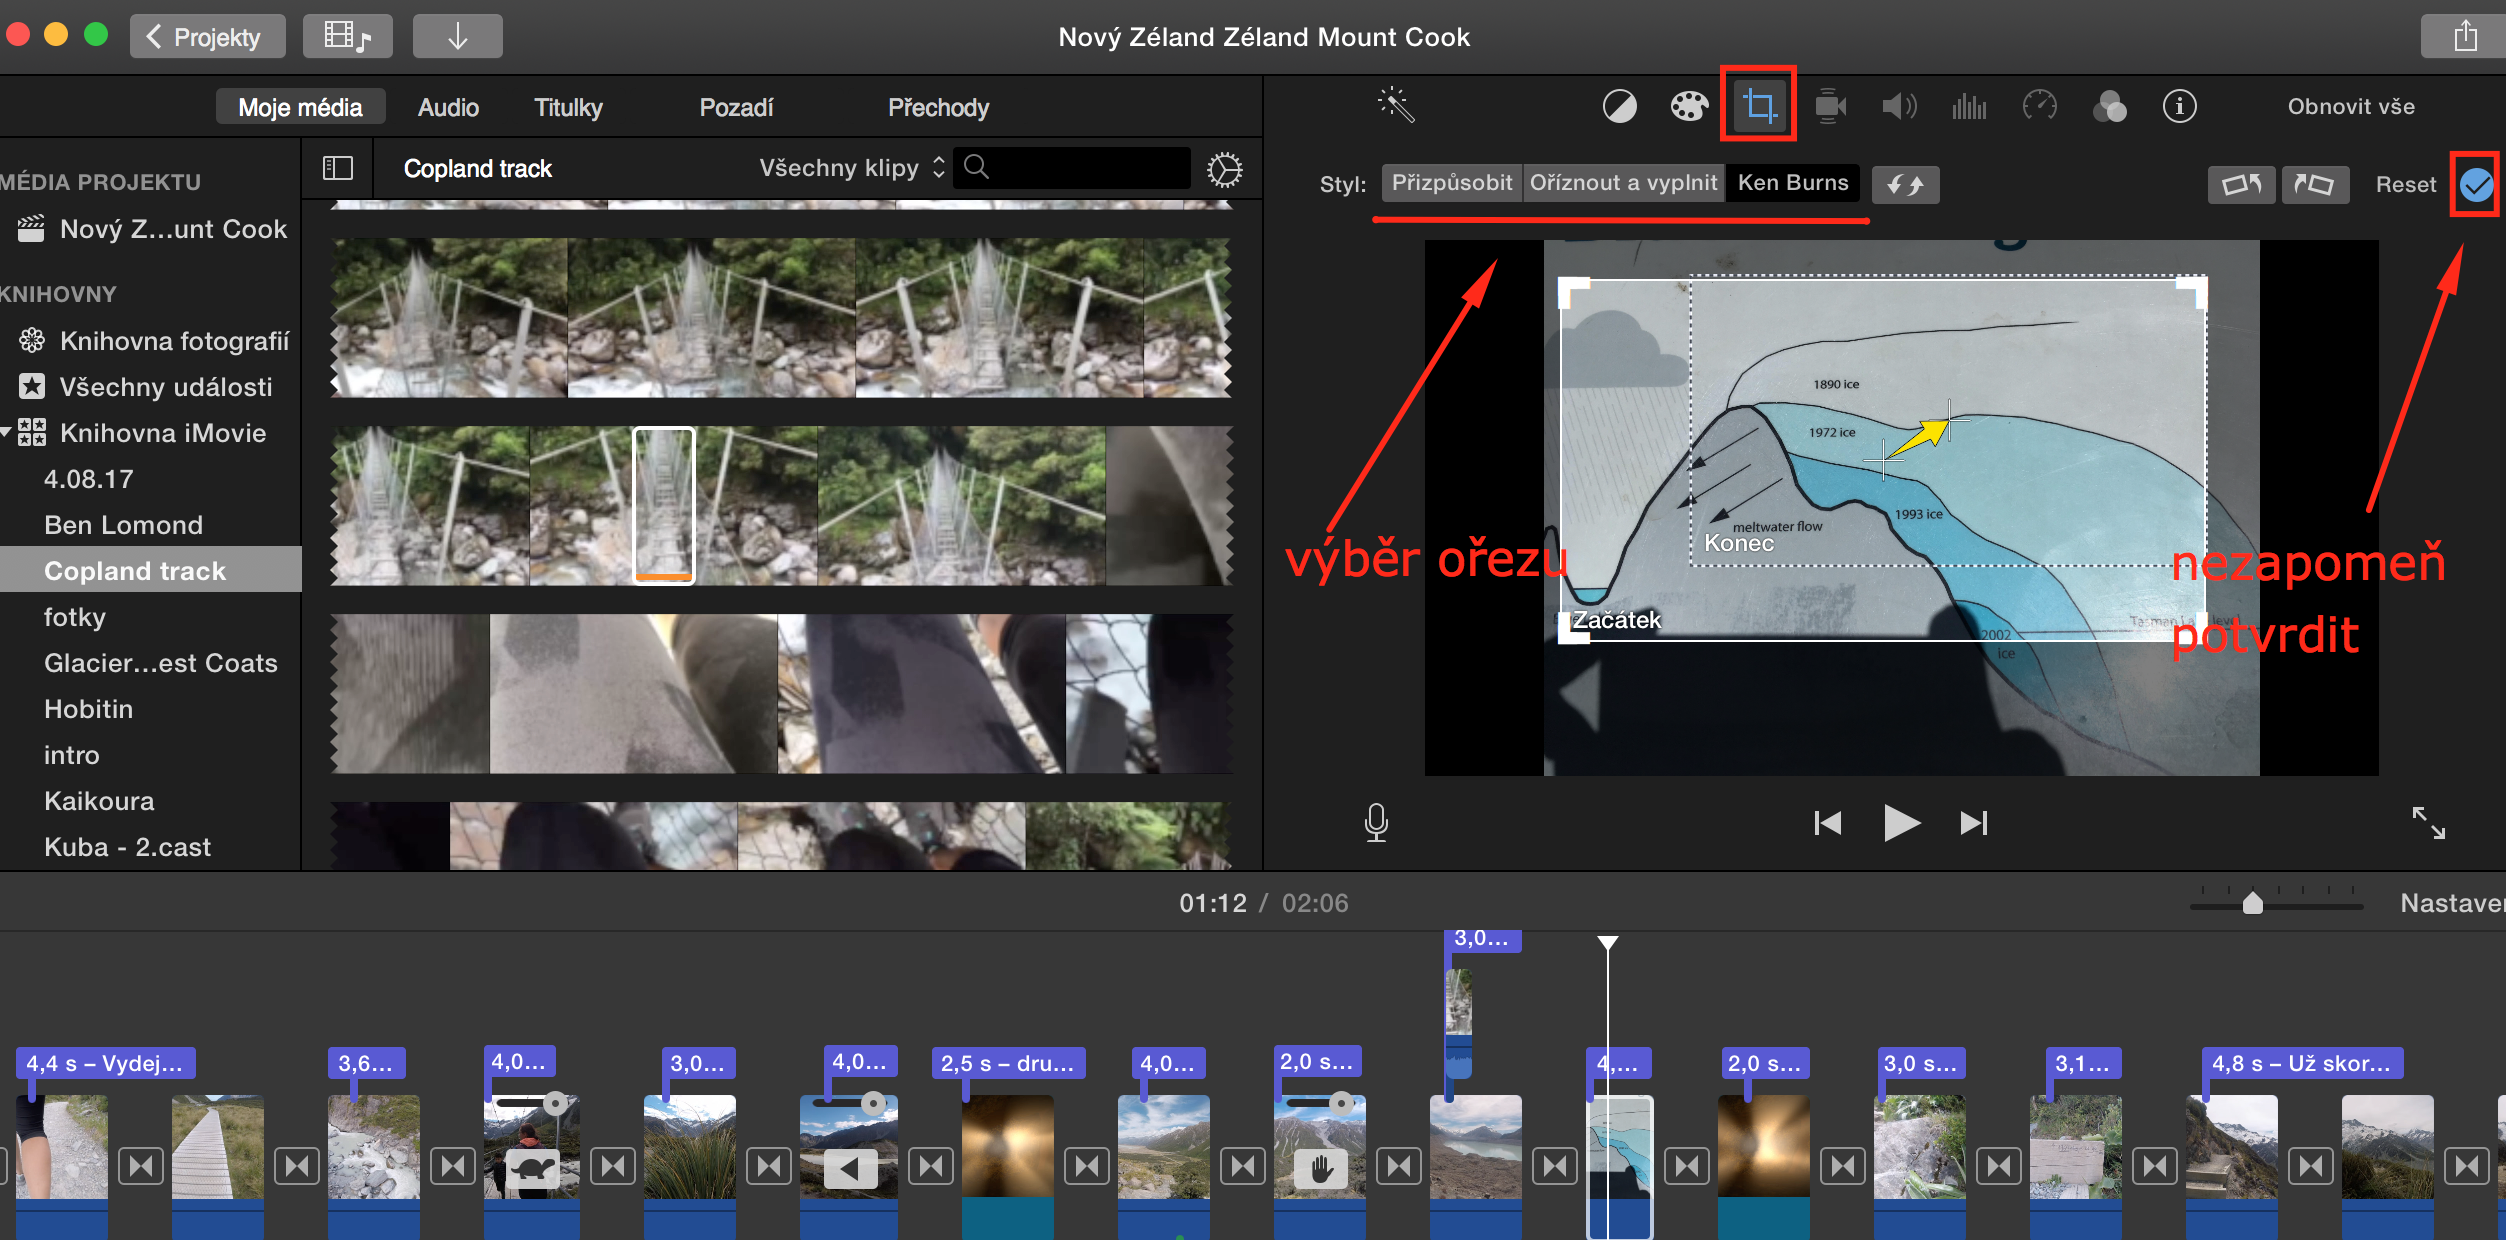Adjust the timeline zoom slider

point(2252,903)
